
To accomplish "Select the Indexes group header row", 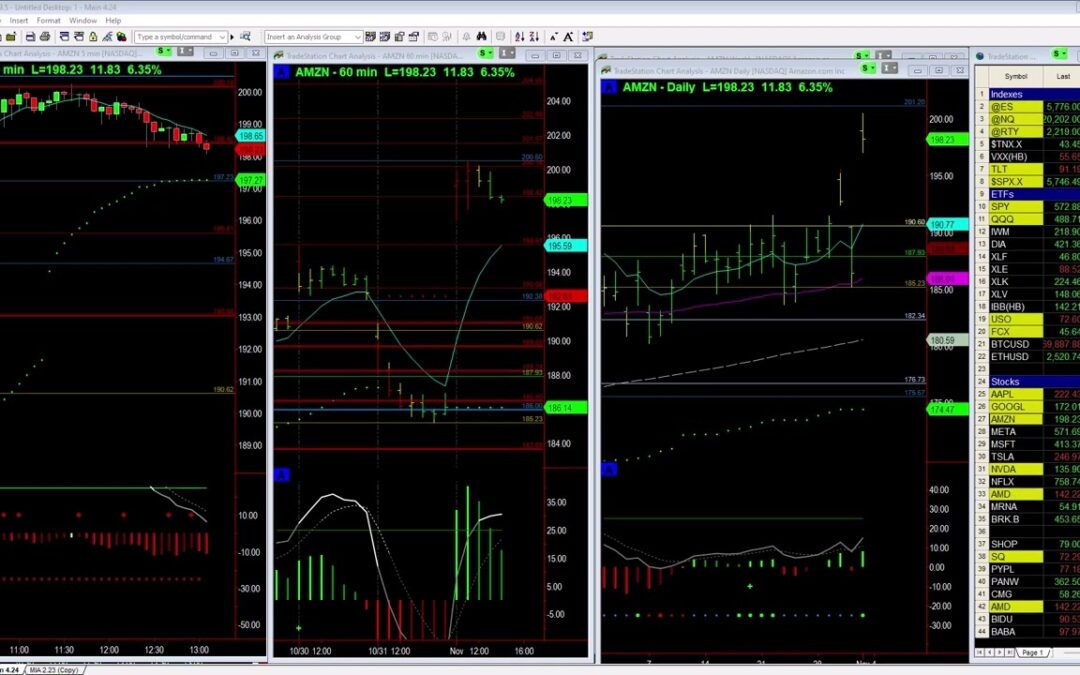I will (1034, 94).
